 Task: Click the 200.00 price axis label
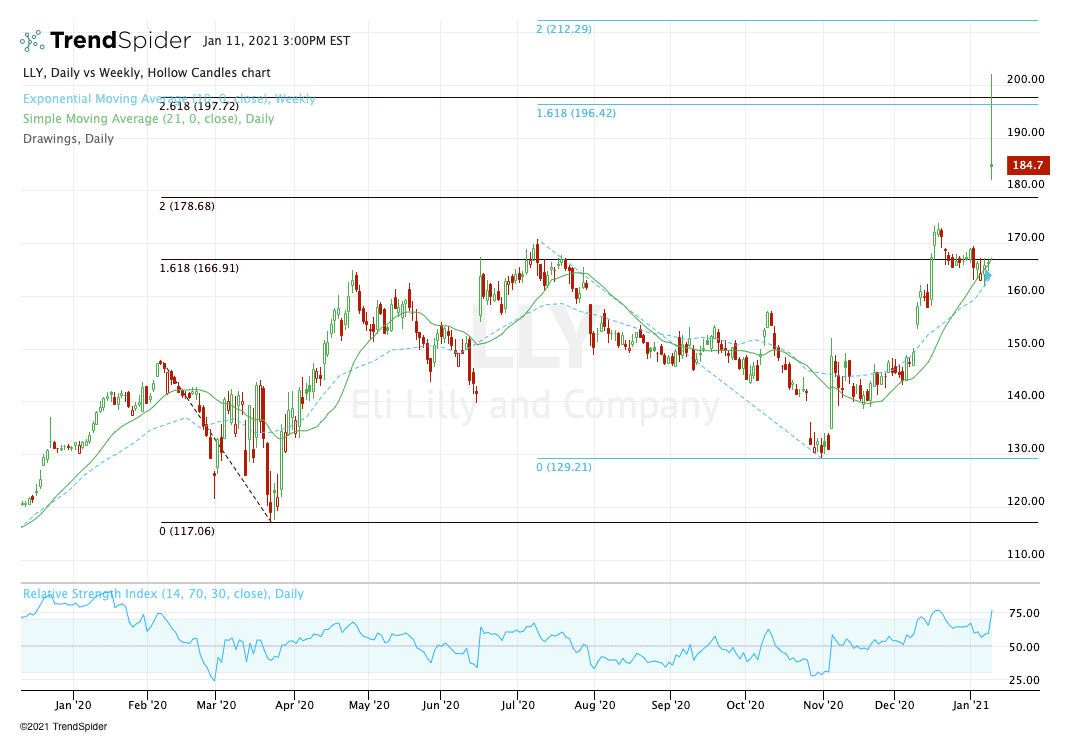[x=1026, y=79]
